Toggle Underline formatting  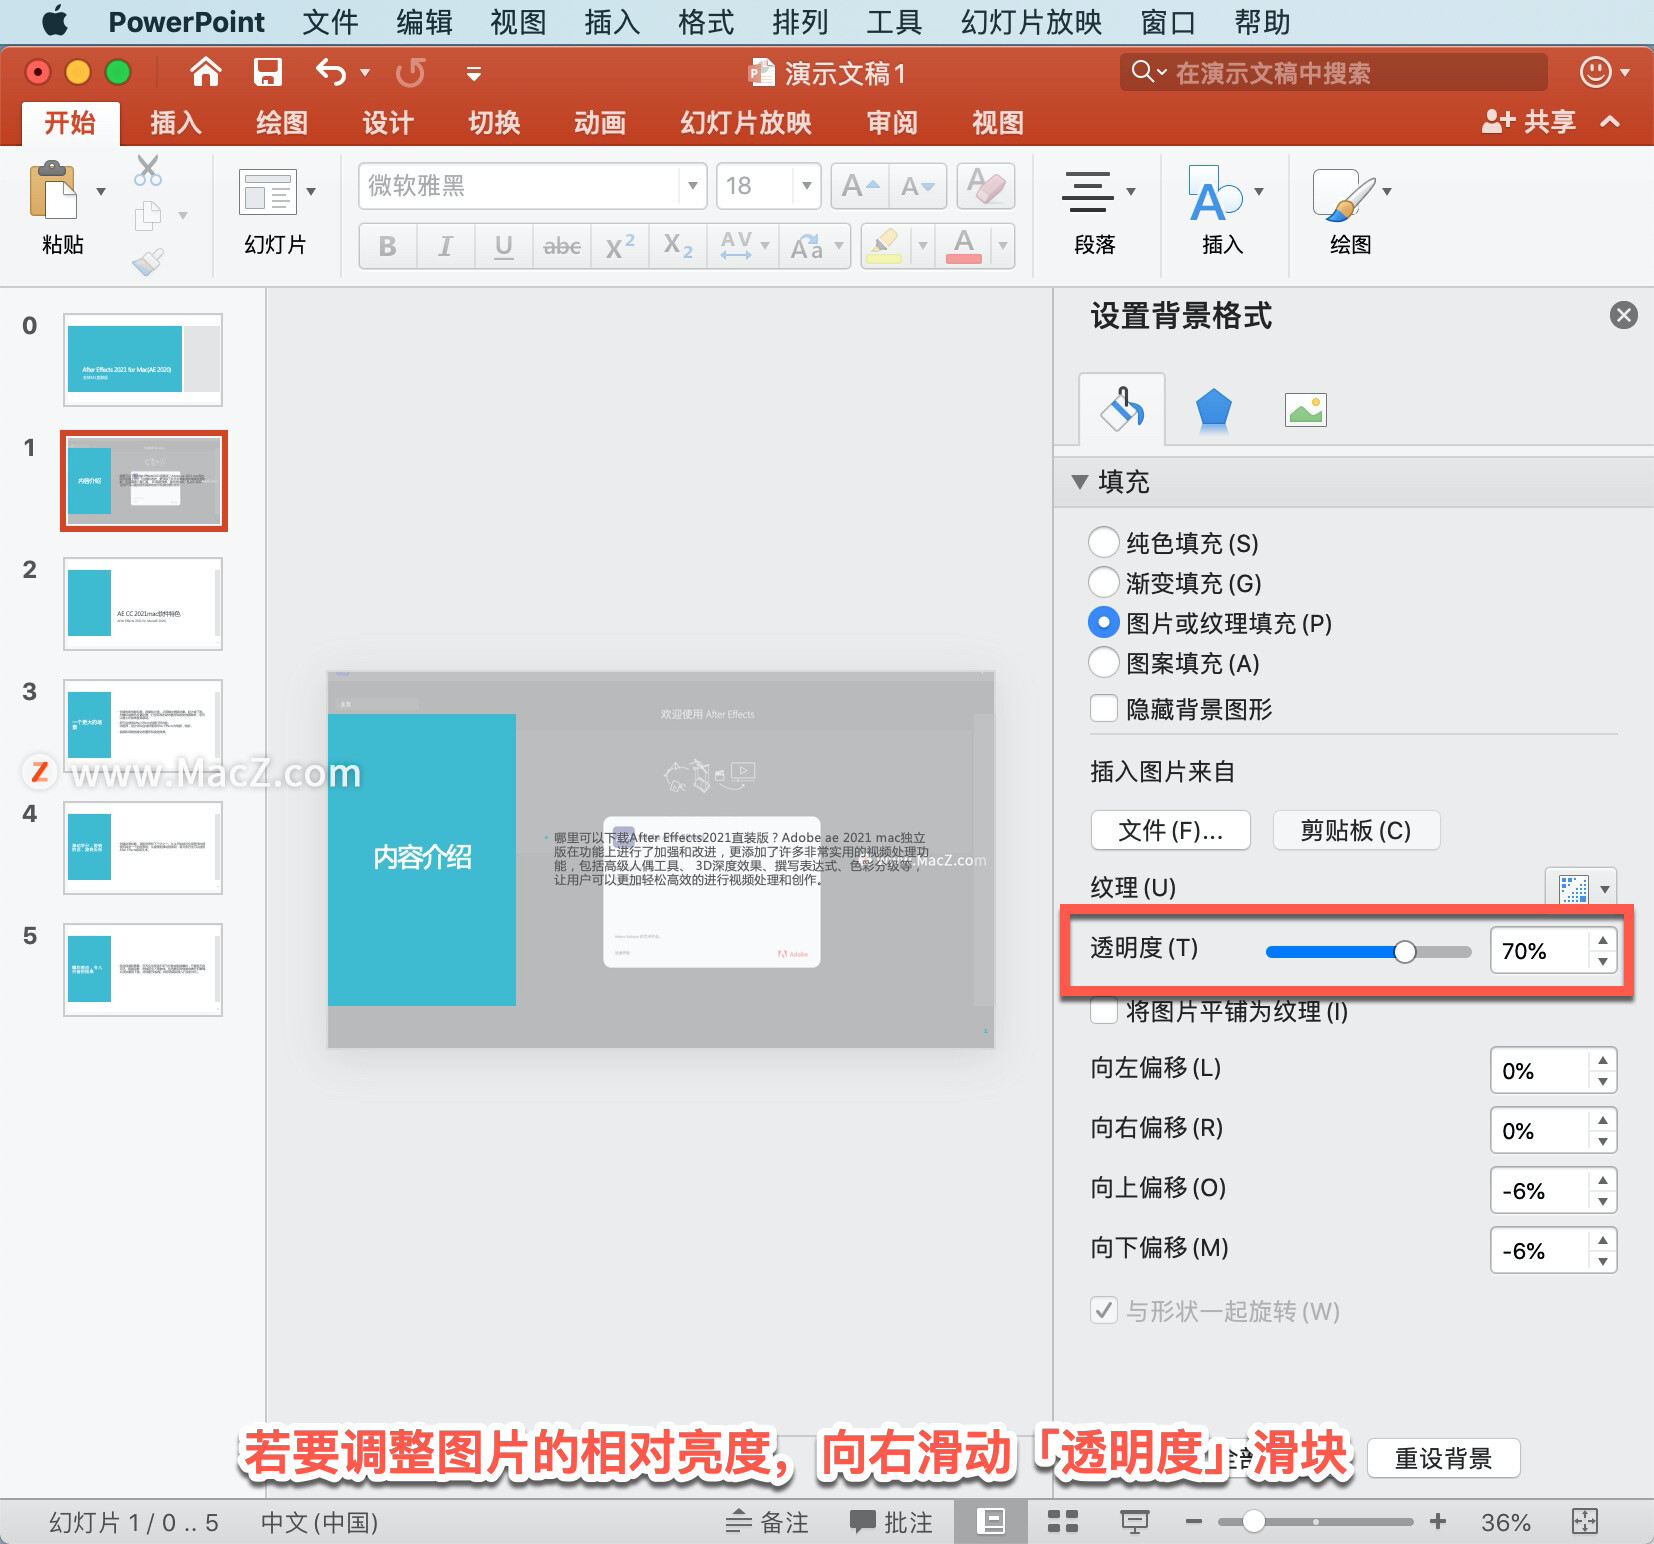coord(503,246)
